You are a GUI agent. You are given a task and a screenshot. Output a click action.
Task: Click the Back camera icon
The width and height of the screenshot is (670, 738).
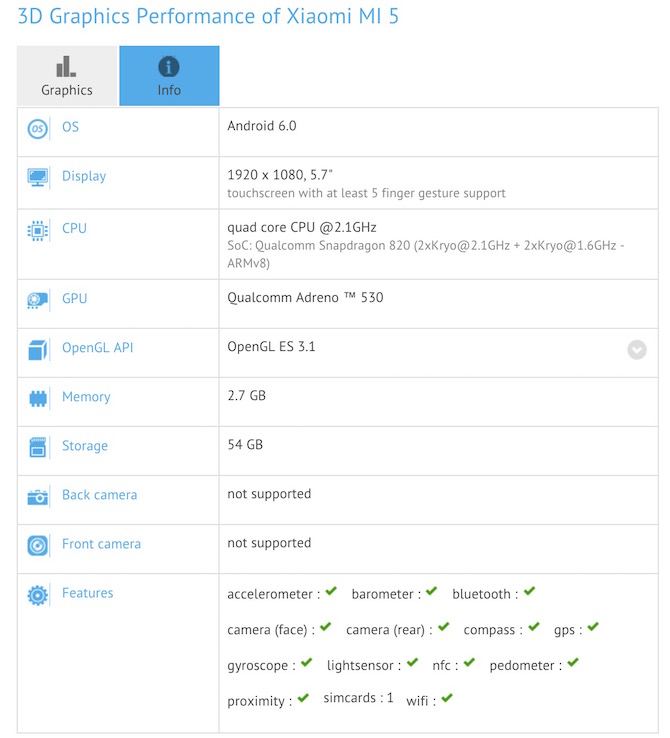(x=38, y=496)
